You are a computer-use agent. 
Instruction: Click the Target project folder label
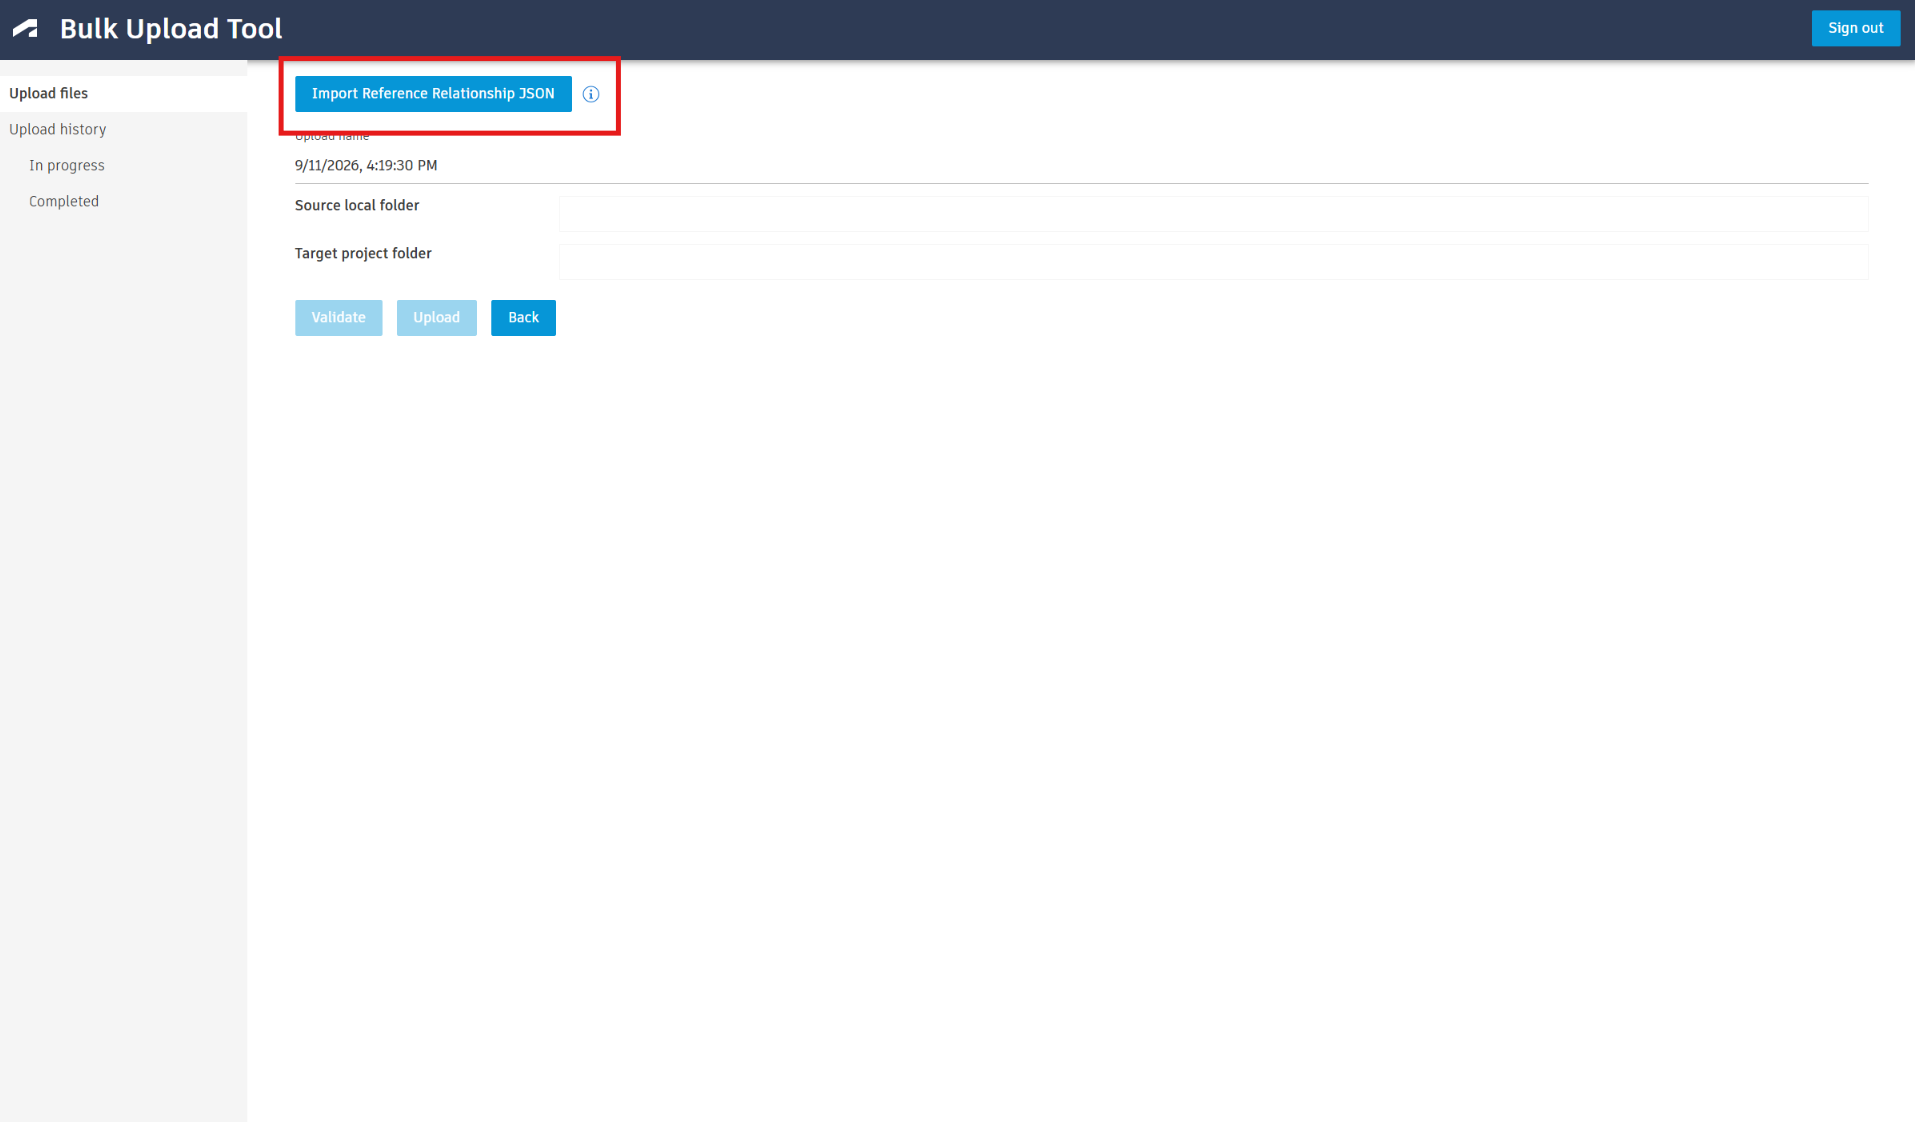coord(363,254)
